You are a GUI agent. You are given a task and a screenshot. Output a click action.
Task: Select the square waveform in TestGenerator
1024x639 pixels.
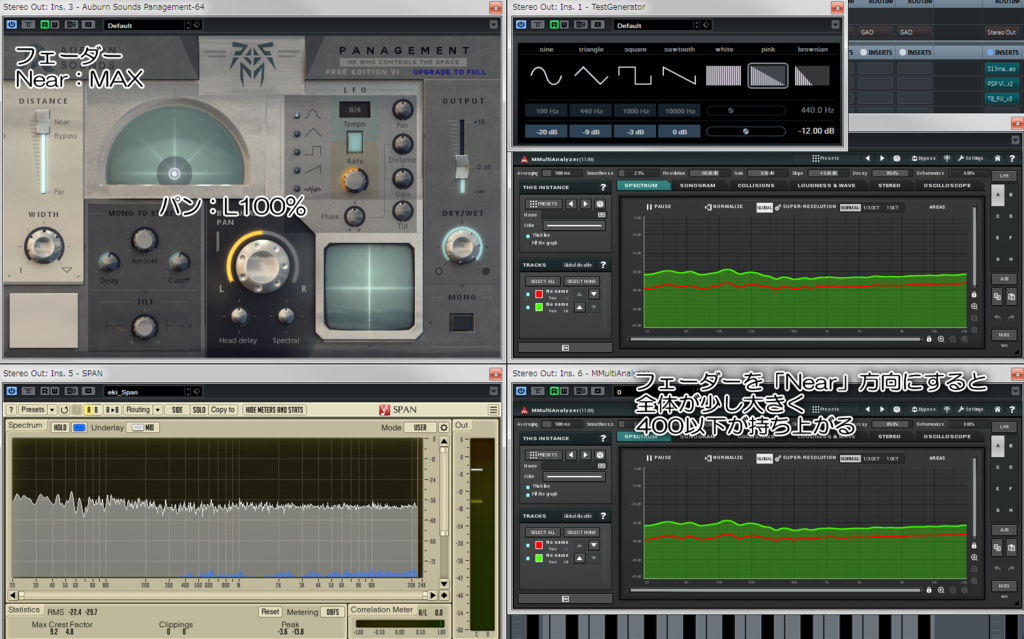coord(635,76)
